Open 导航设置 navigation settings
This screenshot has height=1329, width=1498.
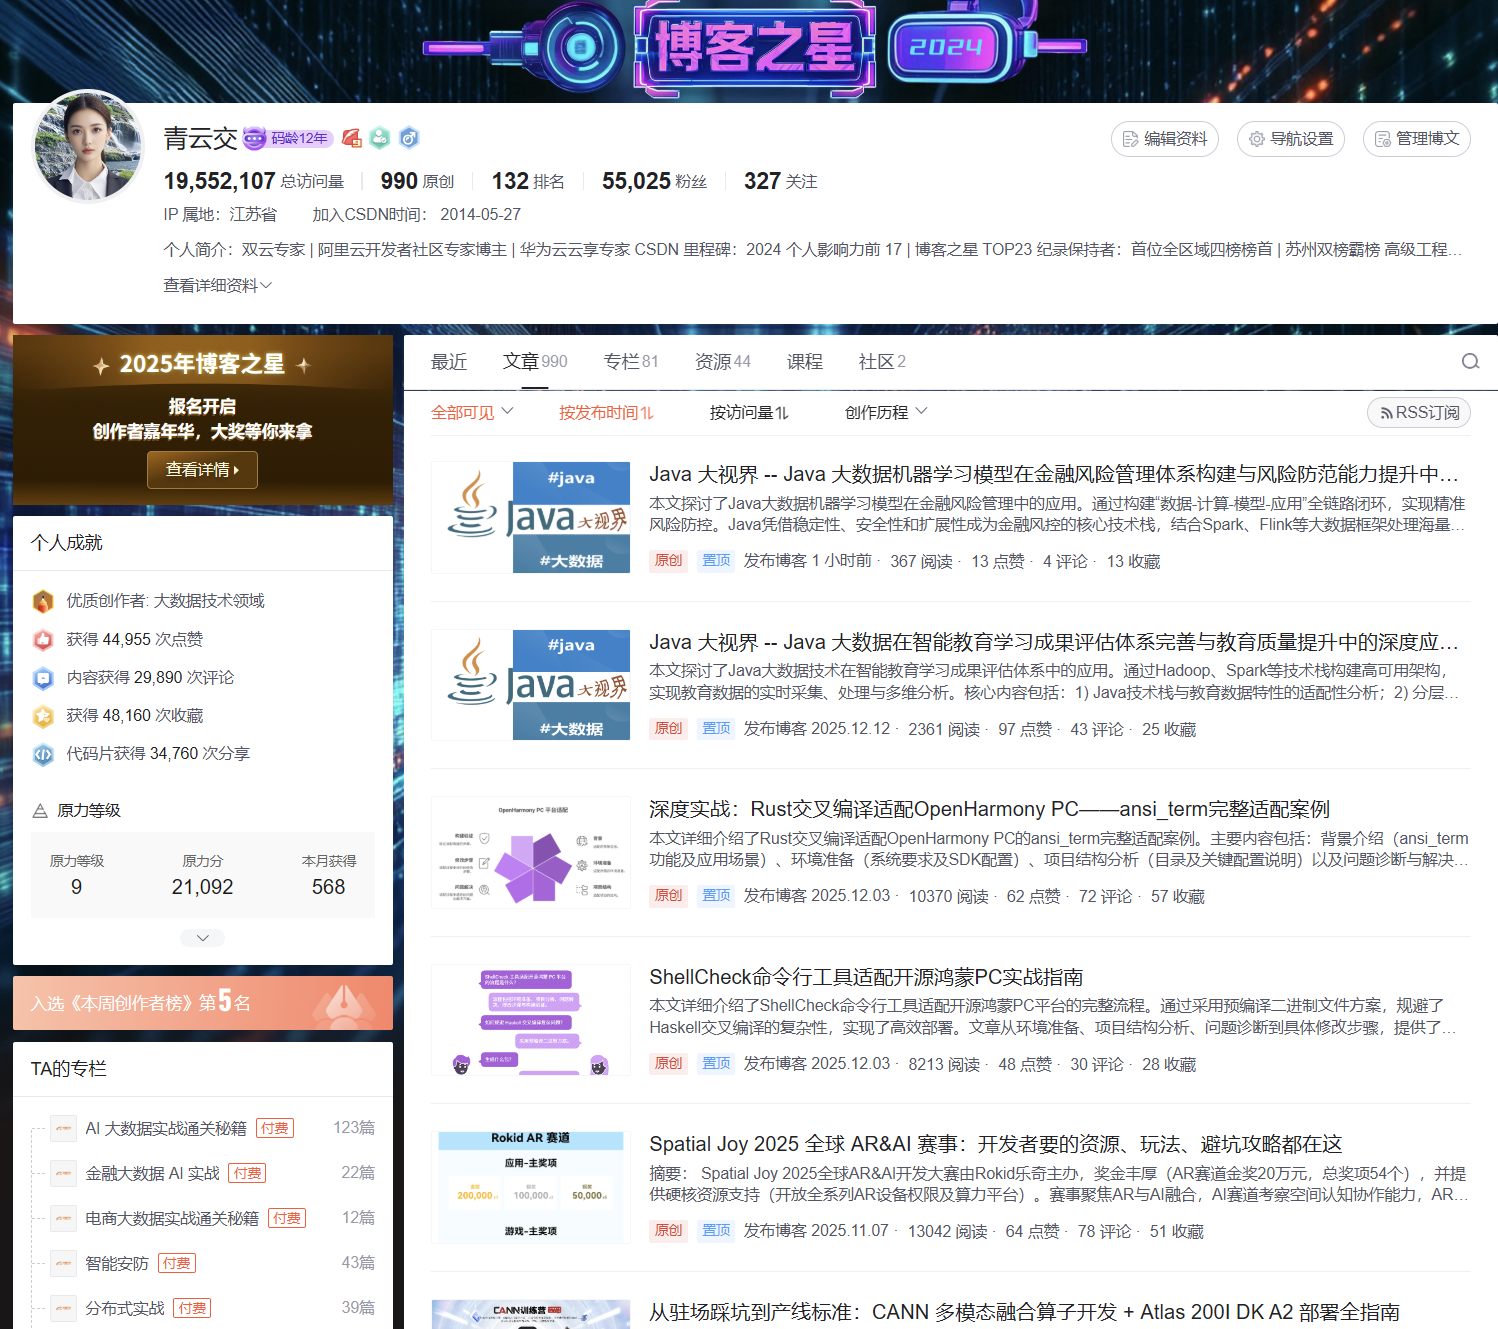pyautogui.click(x=1291, y=139)
